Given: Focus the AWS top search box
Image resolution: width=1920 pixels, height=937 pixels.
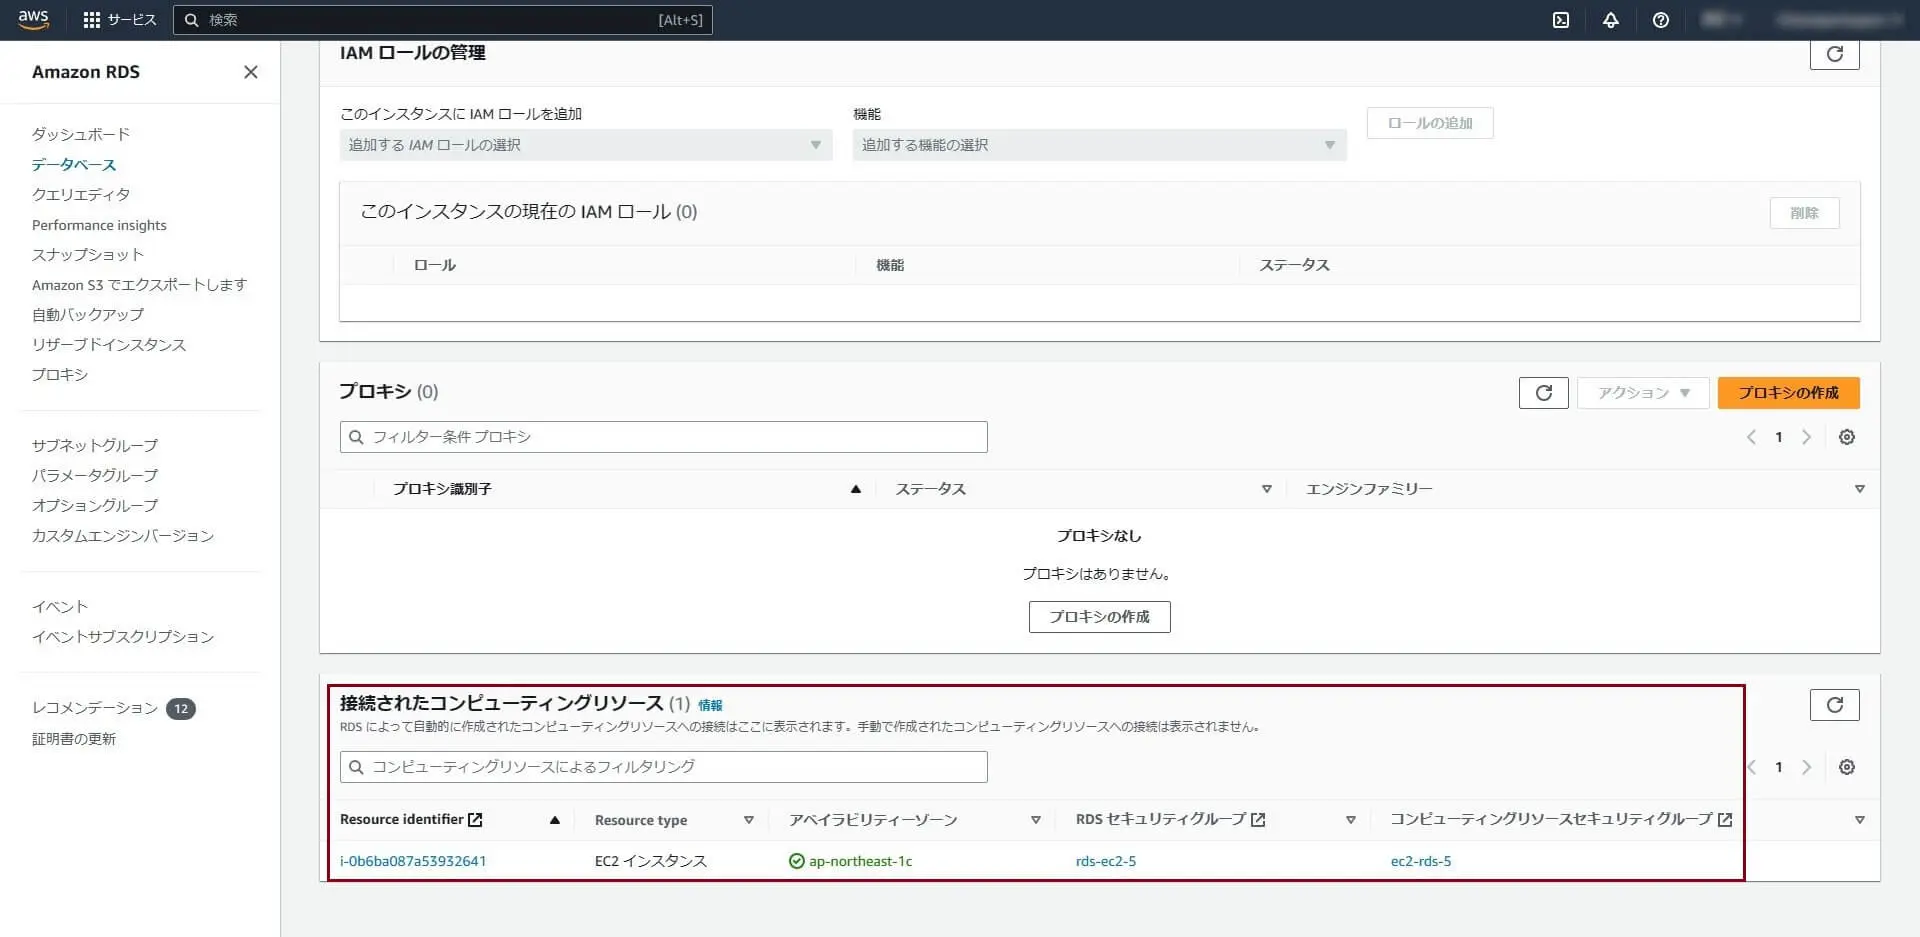Looking at the screenshot, I should click(x=443, y=20).
